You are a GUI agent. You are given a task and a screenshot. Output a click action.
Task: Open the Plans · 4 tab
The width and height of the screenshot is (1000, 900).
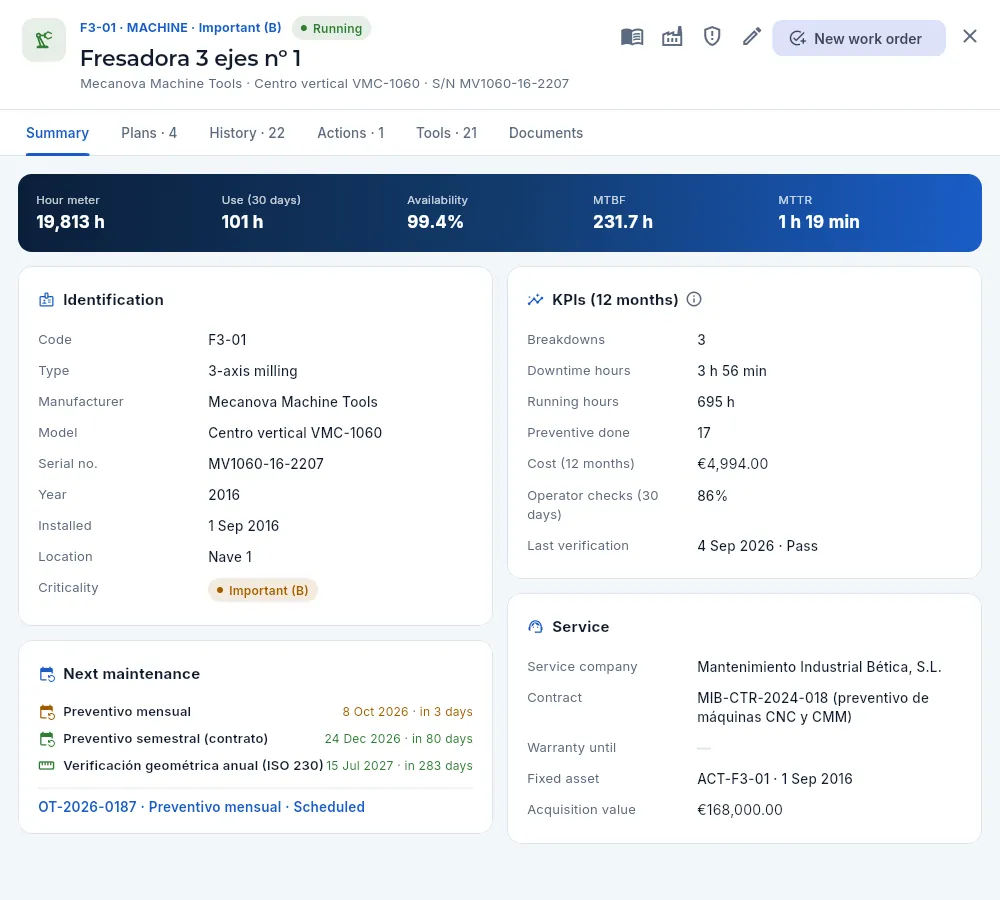(x=149, y=133)
